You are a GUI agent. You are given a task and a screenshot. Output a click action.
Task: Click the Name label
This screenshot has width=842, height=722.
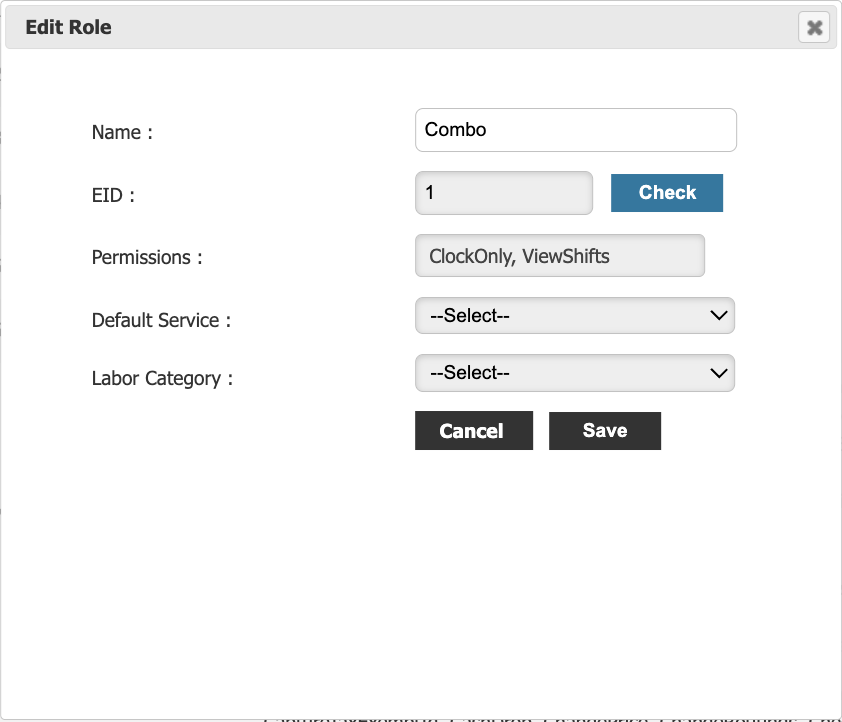[x=122, y=132]
